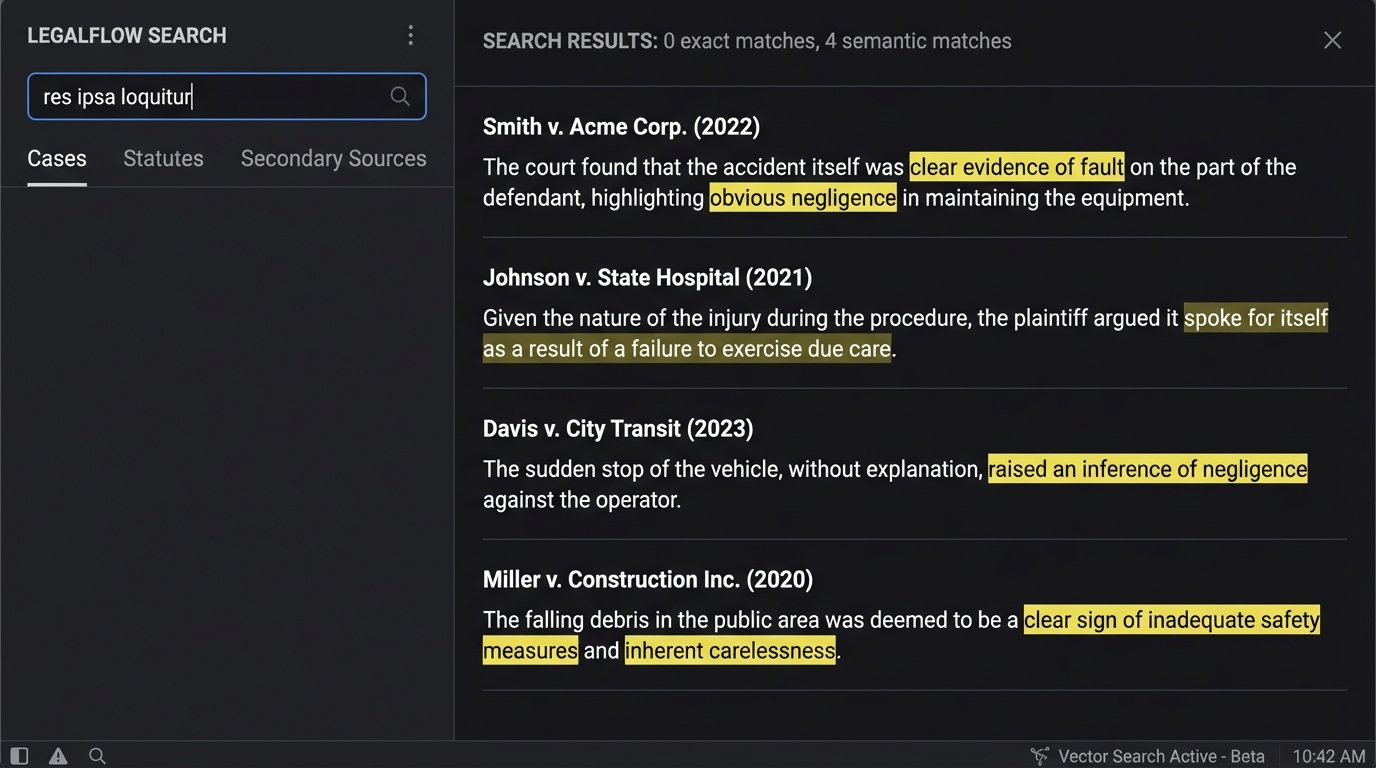Open the warning triangle icon in status bar
This screenshot has height=768, width=1376.
(58, 756)
